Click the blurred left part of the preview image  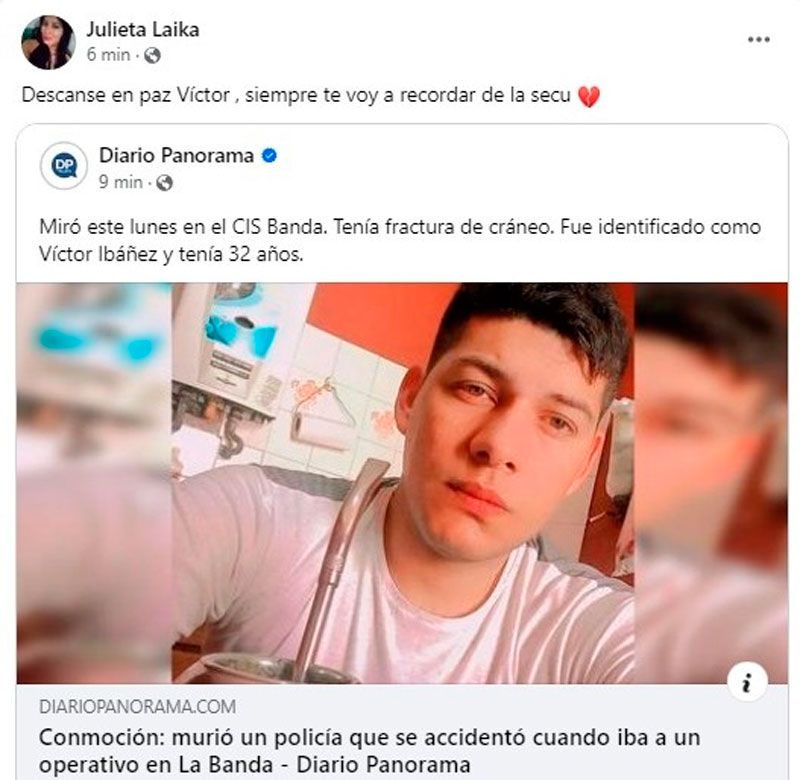[x=94, y=483]
